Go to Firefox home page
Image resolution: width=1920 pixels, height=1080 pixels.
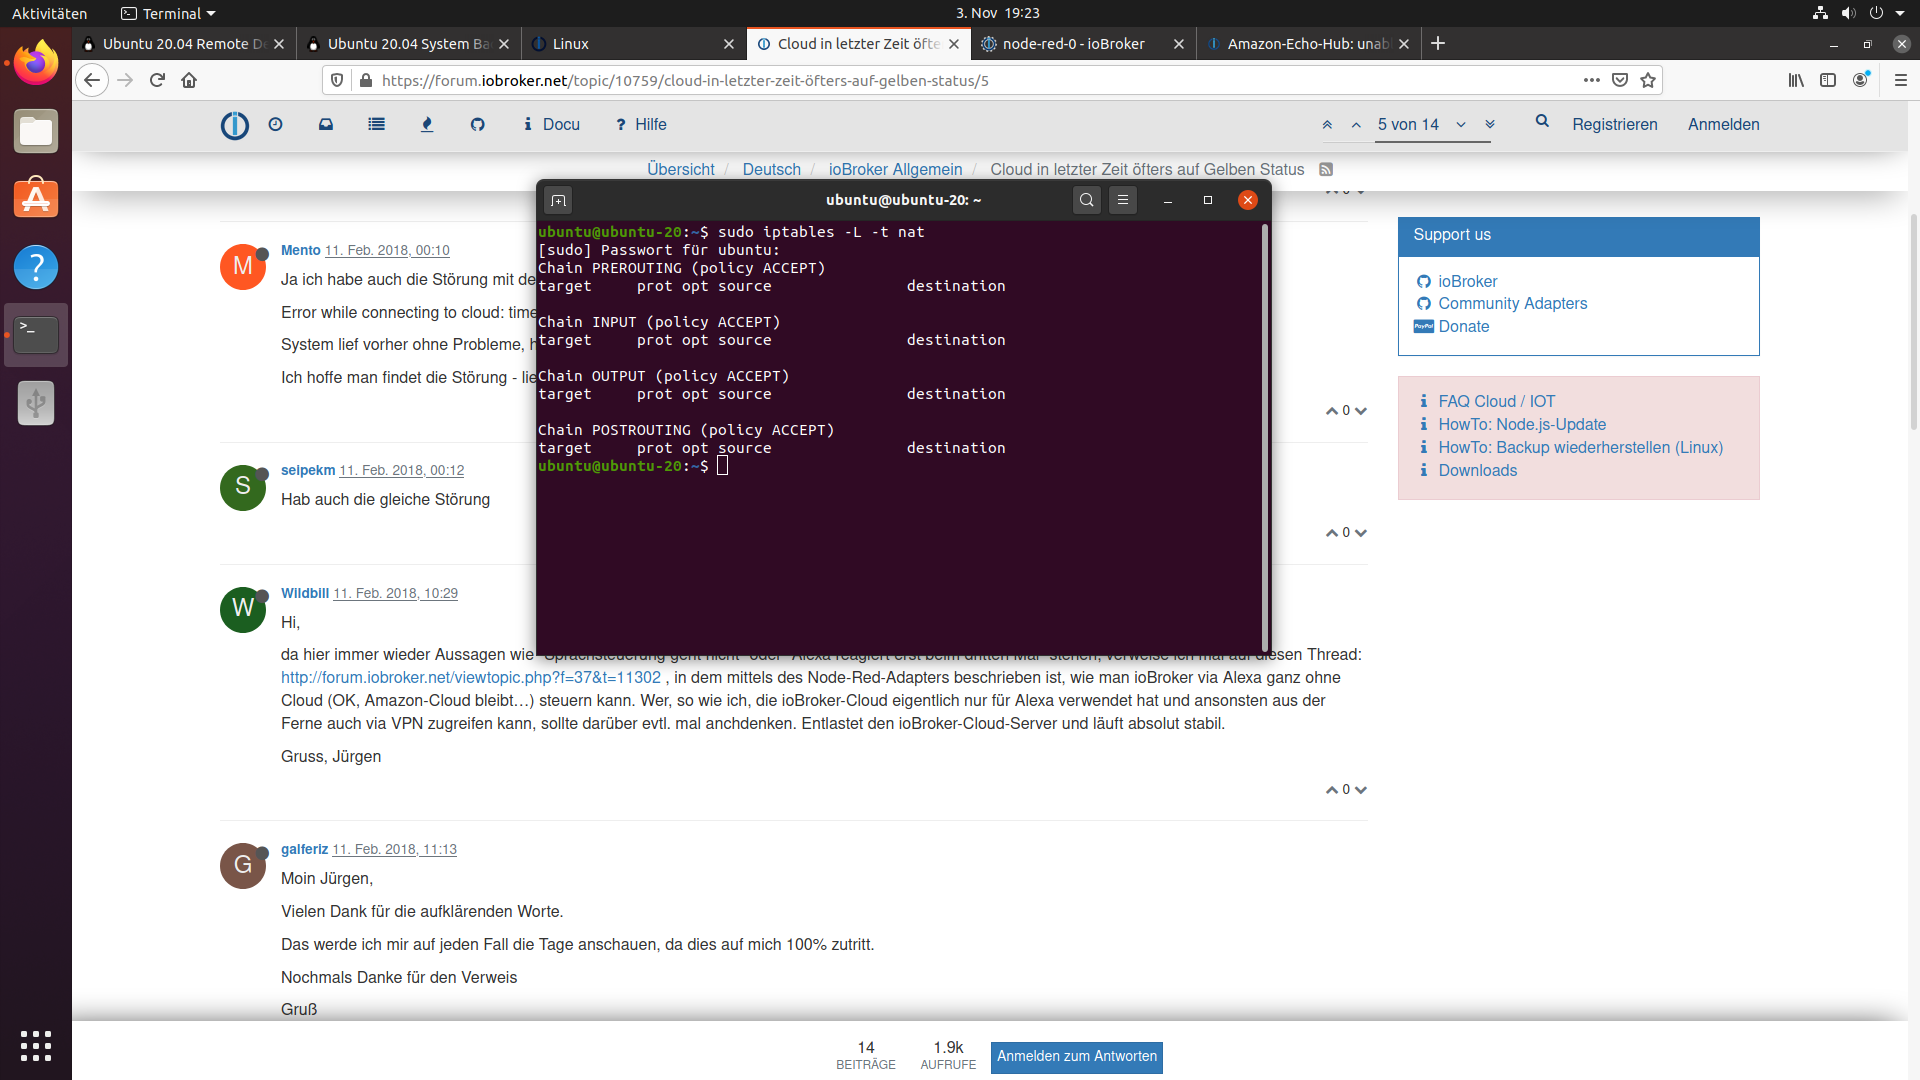(189, 80)
